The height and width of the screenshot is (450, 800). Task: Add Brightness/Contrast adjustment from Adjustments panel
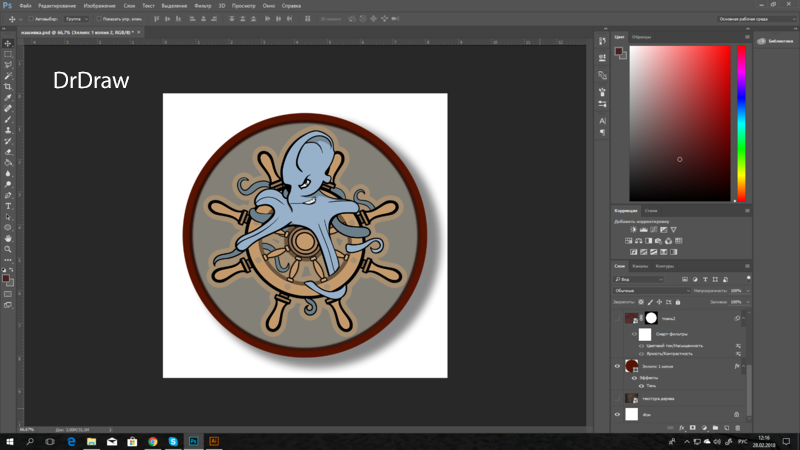click(633, 230)
